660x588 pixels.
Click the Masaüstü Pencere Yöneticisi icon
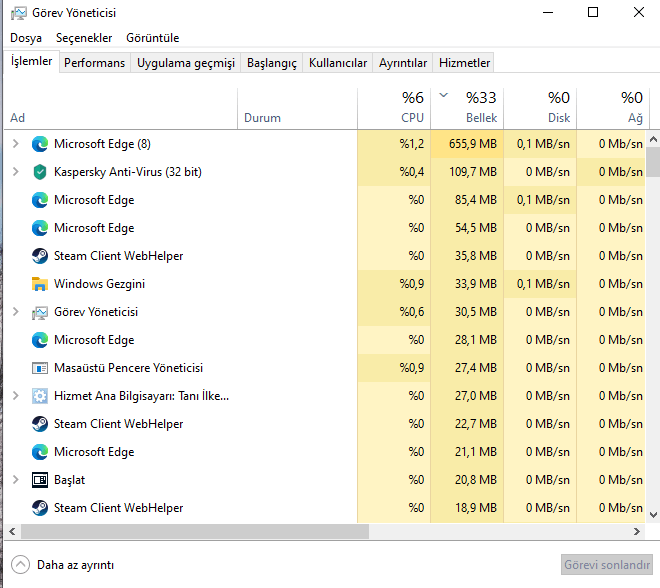point(40,368)
